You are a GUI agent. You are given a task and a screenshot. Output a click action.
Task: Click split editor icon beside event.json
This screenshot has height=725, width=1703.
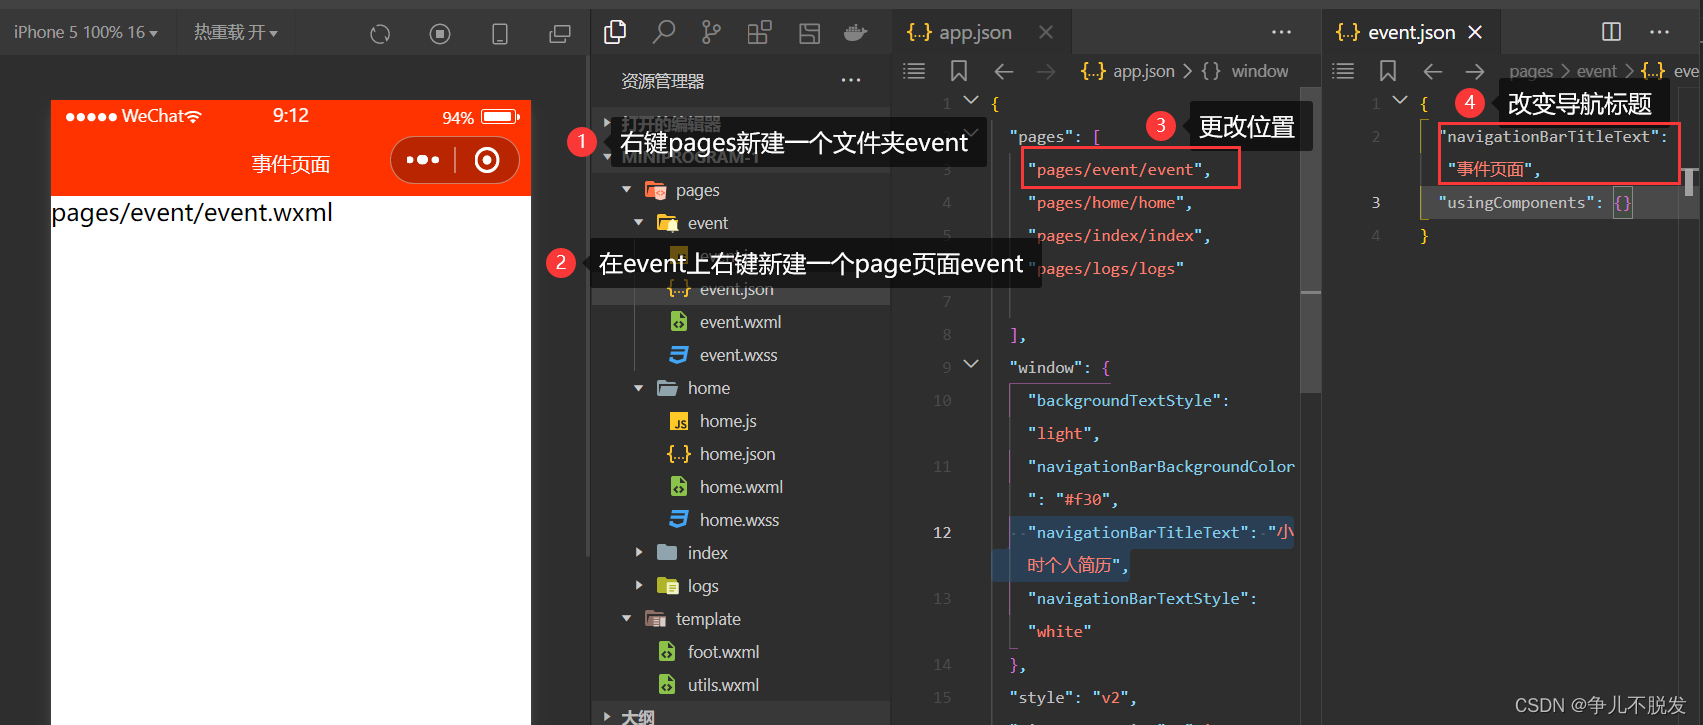point(1611,32)
